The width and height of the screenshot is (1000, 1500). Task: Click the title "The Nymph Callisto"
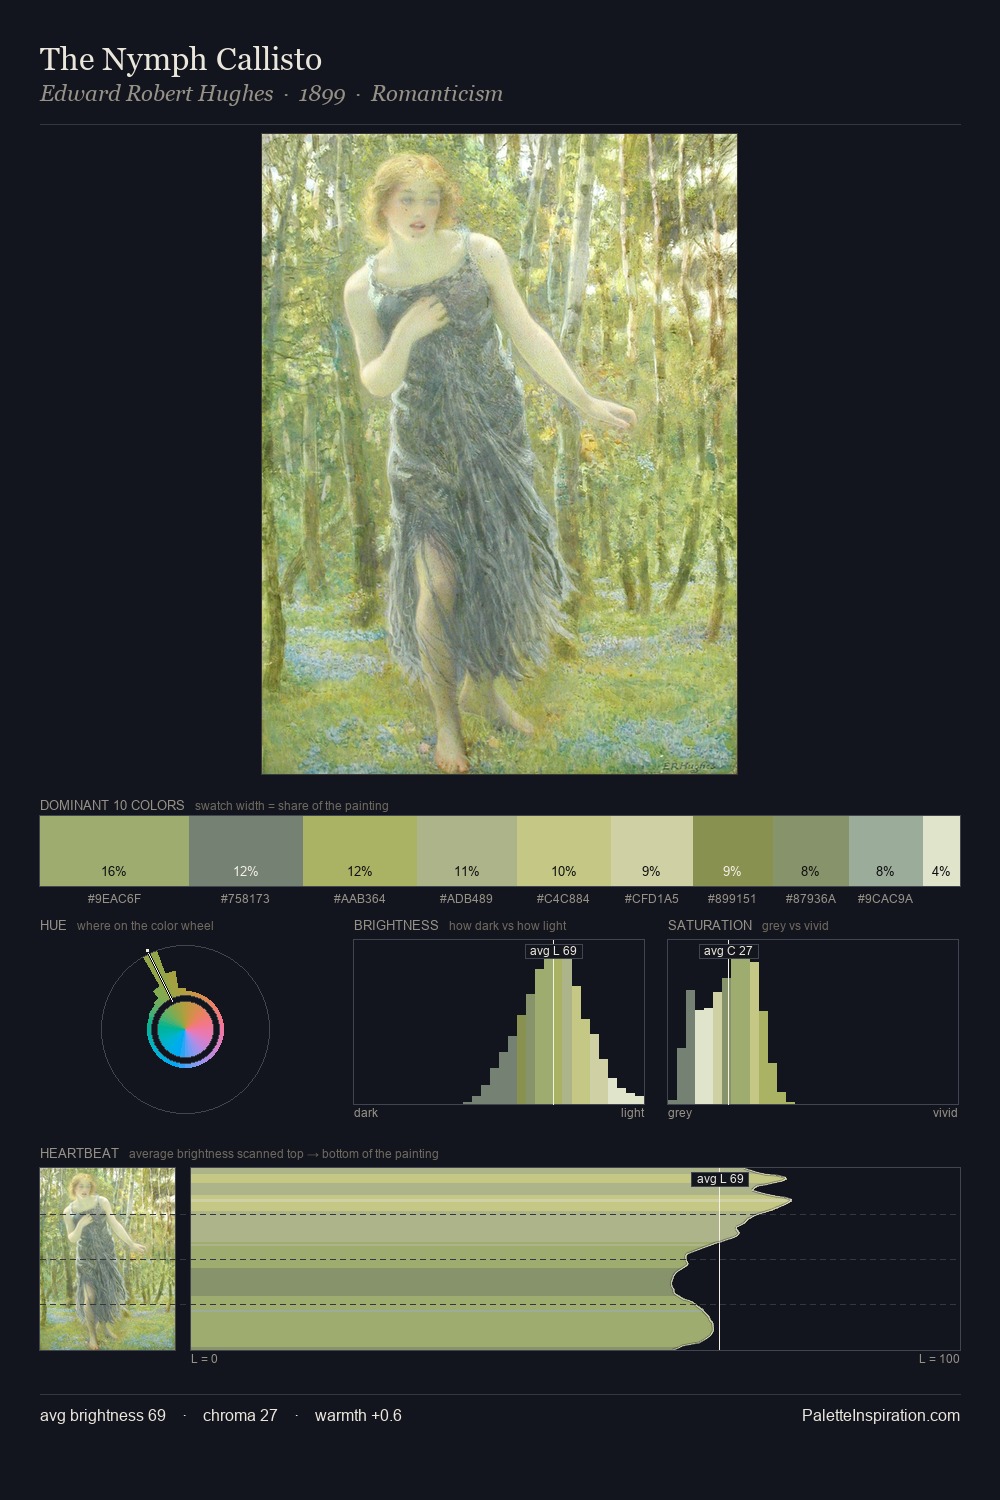(x=181, y=59)
